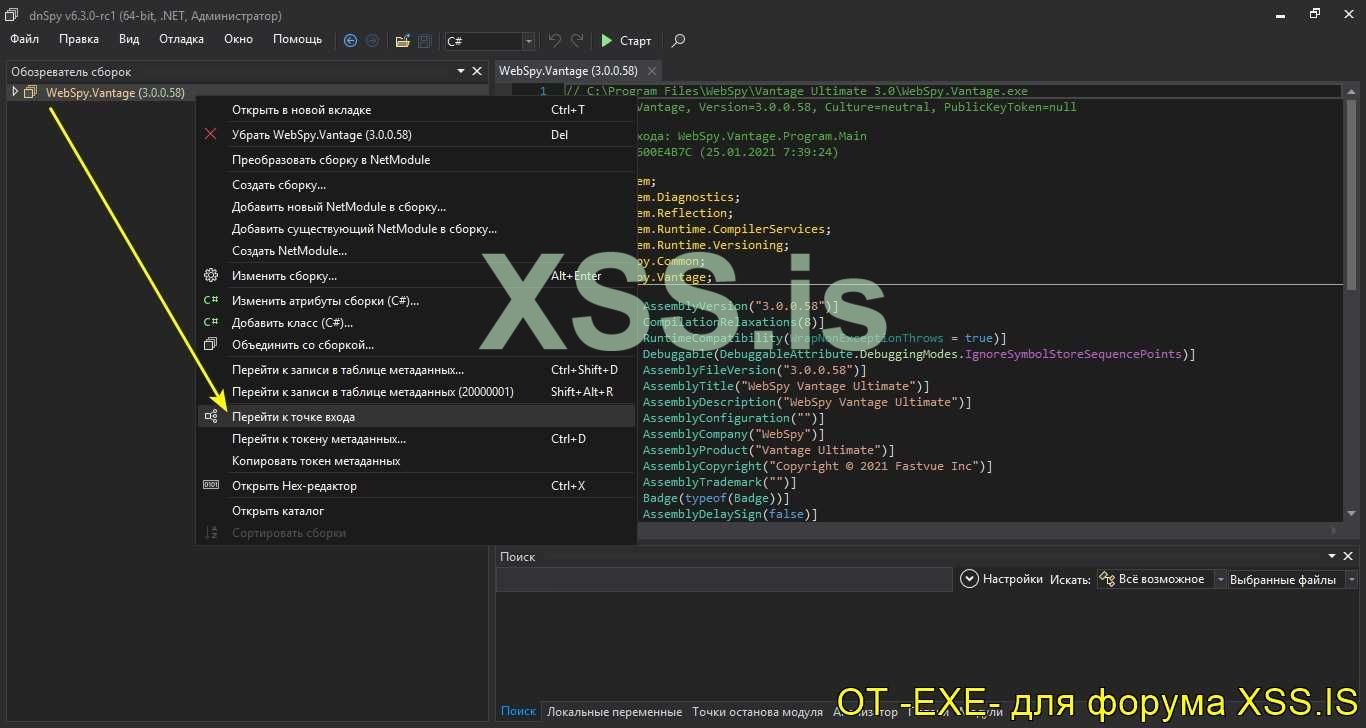The width and height of the screenshot is (1366, 728).
Task: Open the Поиск panel options arrow
Action: [x=1332, y=557]
